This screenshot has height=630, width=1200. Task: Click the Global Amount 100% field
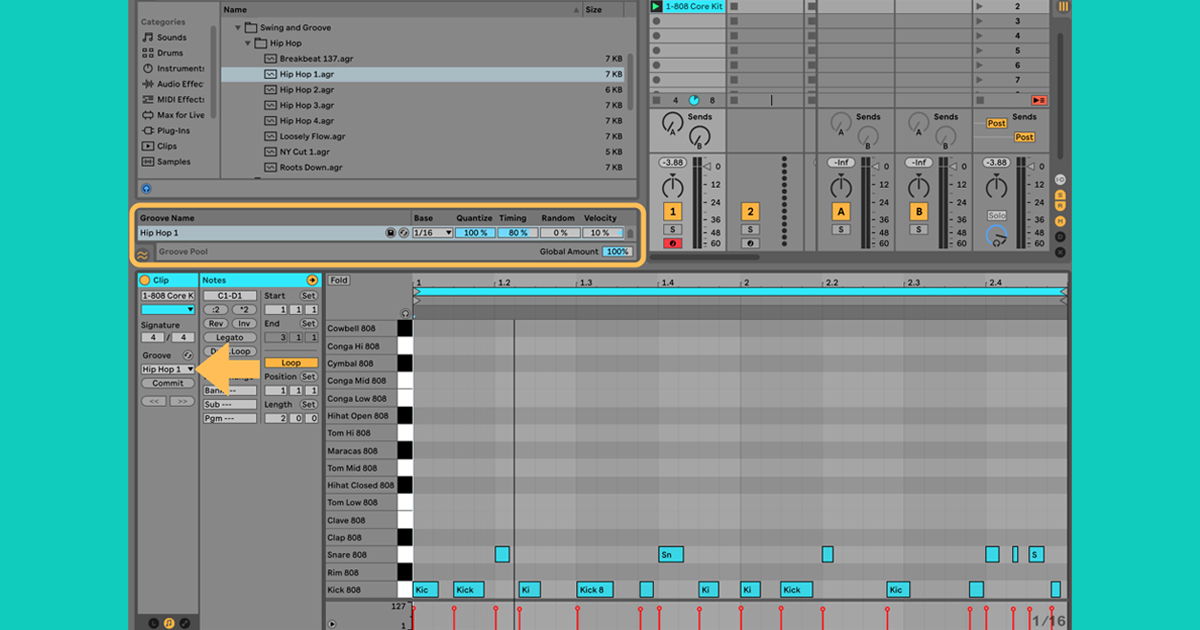[x=616, y=252]
